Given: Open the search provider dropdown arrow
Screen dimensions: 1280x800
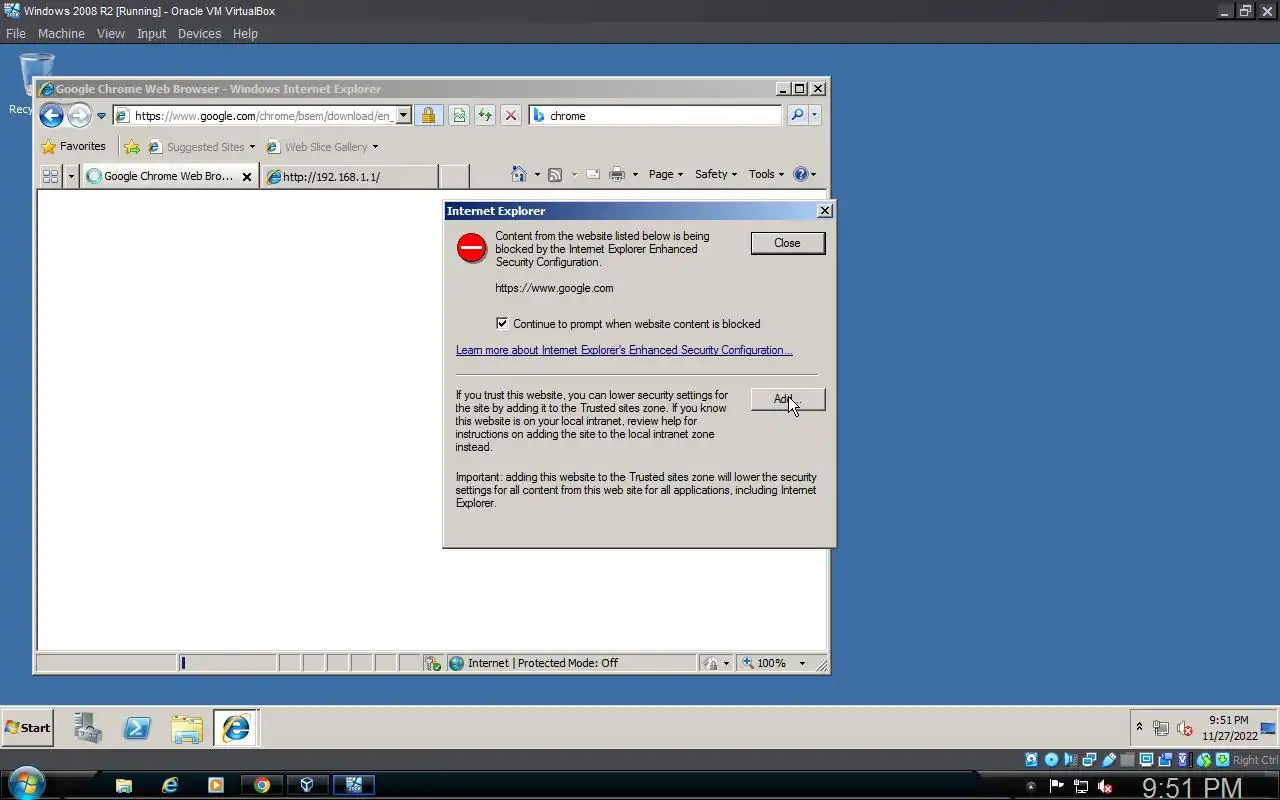Looking at the screenshot, I should 814,116.
